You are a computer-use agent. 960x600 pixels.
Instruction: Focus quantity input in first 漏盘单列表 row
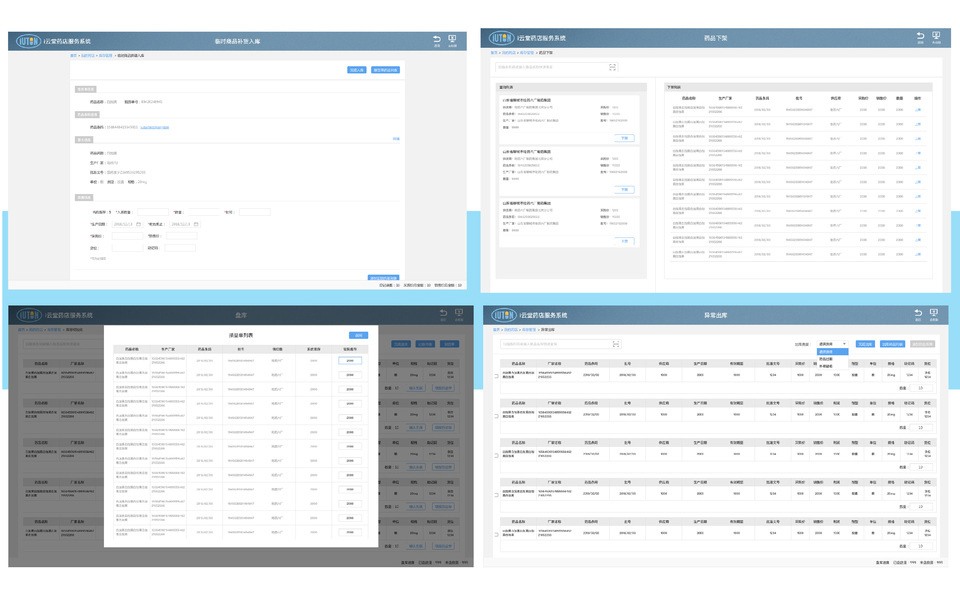tap(350, 361)
